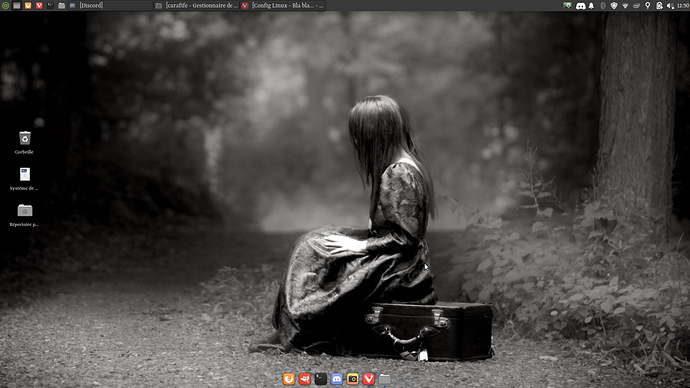The width and height of the screenshot is (690, 388).
Task: Click the Discord tray icon in top panel
Action: pyautogui.click(x=580, y=6)
